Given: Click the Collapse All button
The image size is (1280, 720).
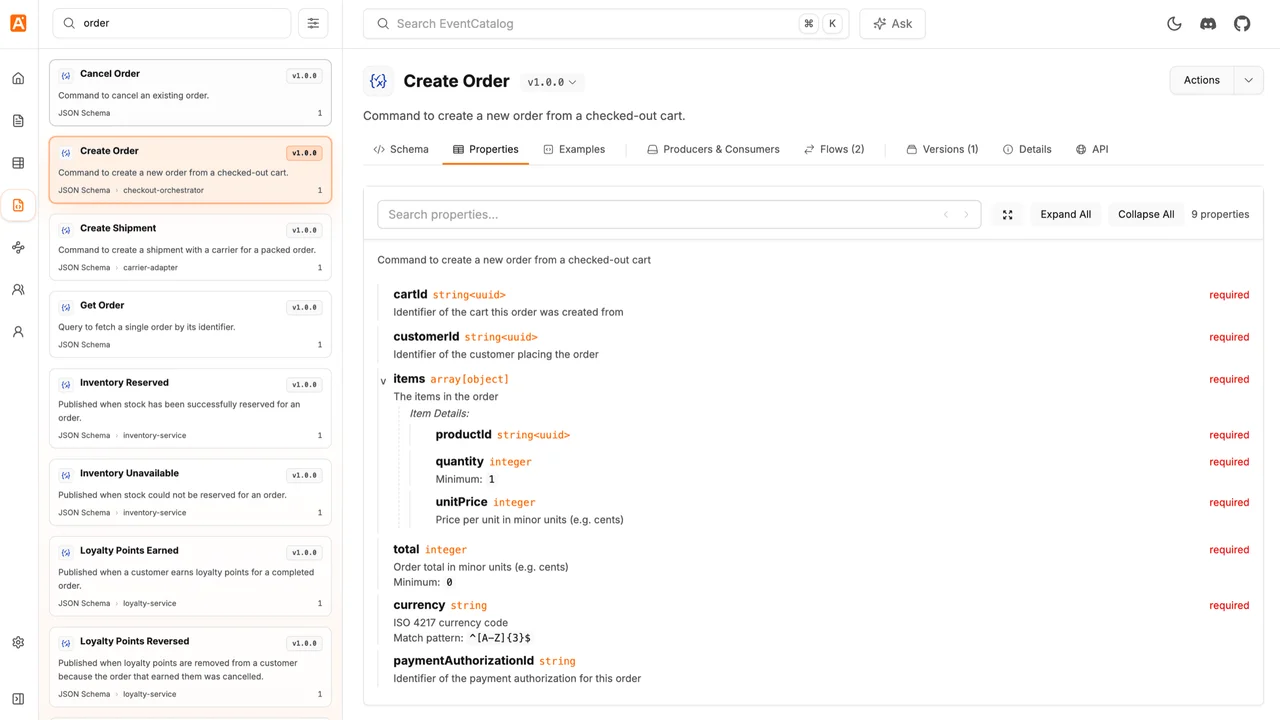Looking at the screenshot, I should (x=1146, y=215).
